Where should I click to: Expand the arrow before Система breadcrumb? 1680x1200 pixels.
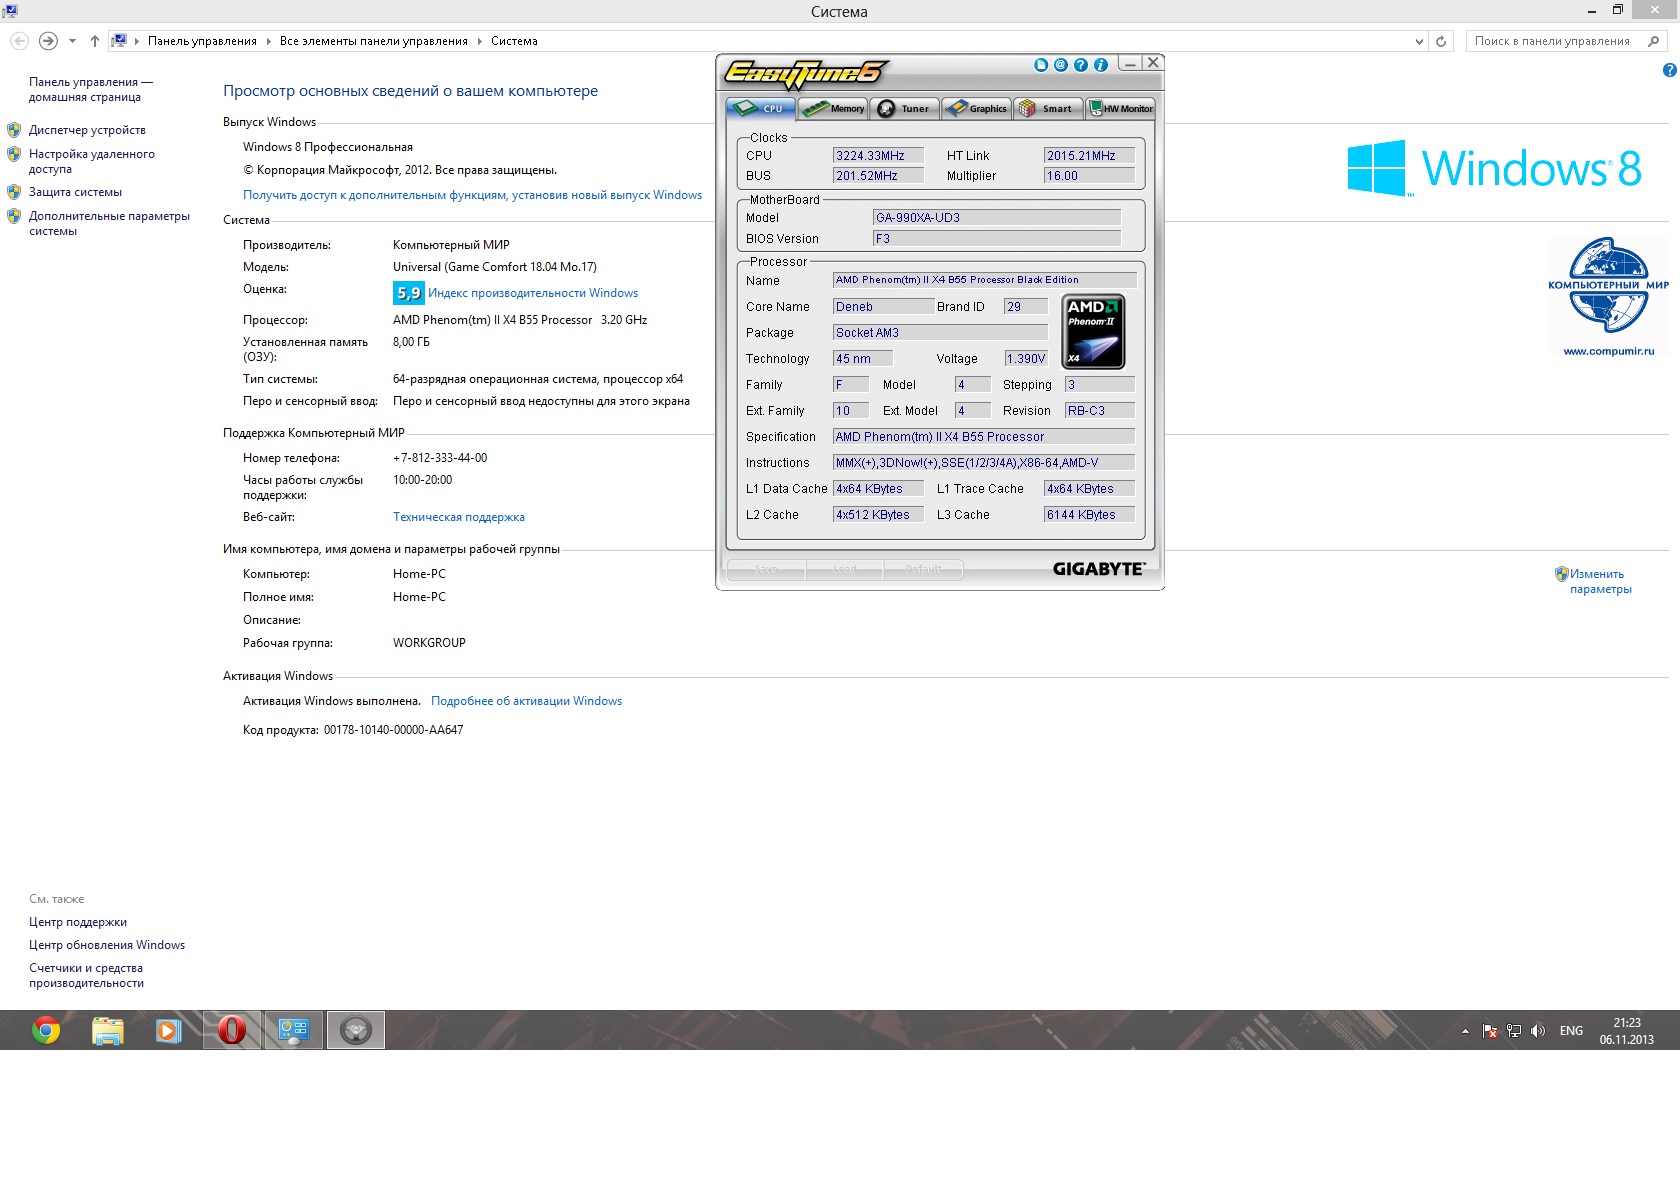tap(480, 41)
